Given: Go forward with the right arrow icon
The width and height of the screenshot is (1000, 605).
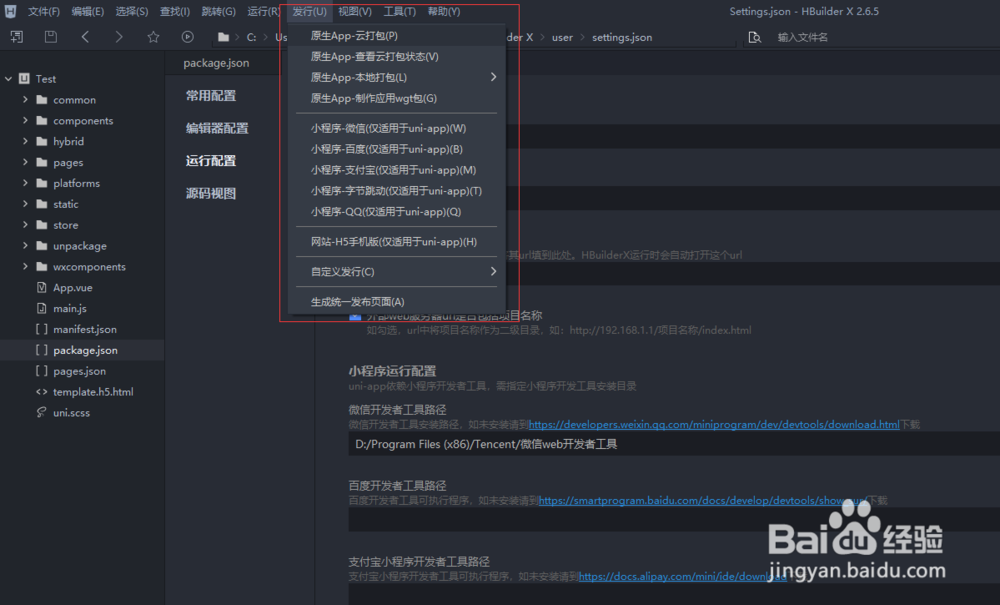Looking at the screenshot, I should (119, 37).
